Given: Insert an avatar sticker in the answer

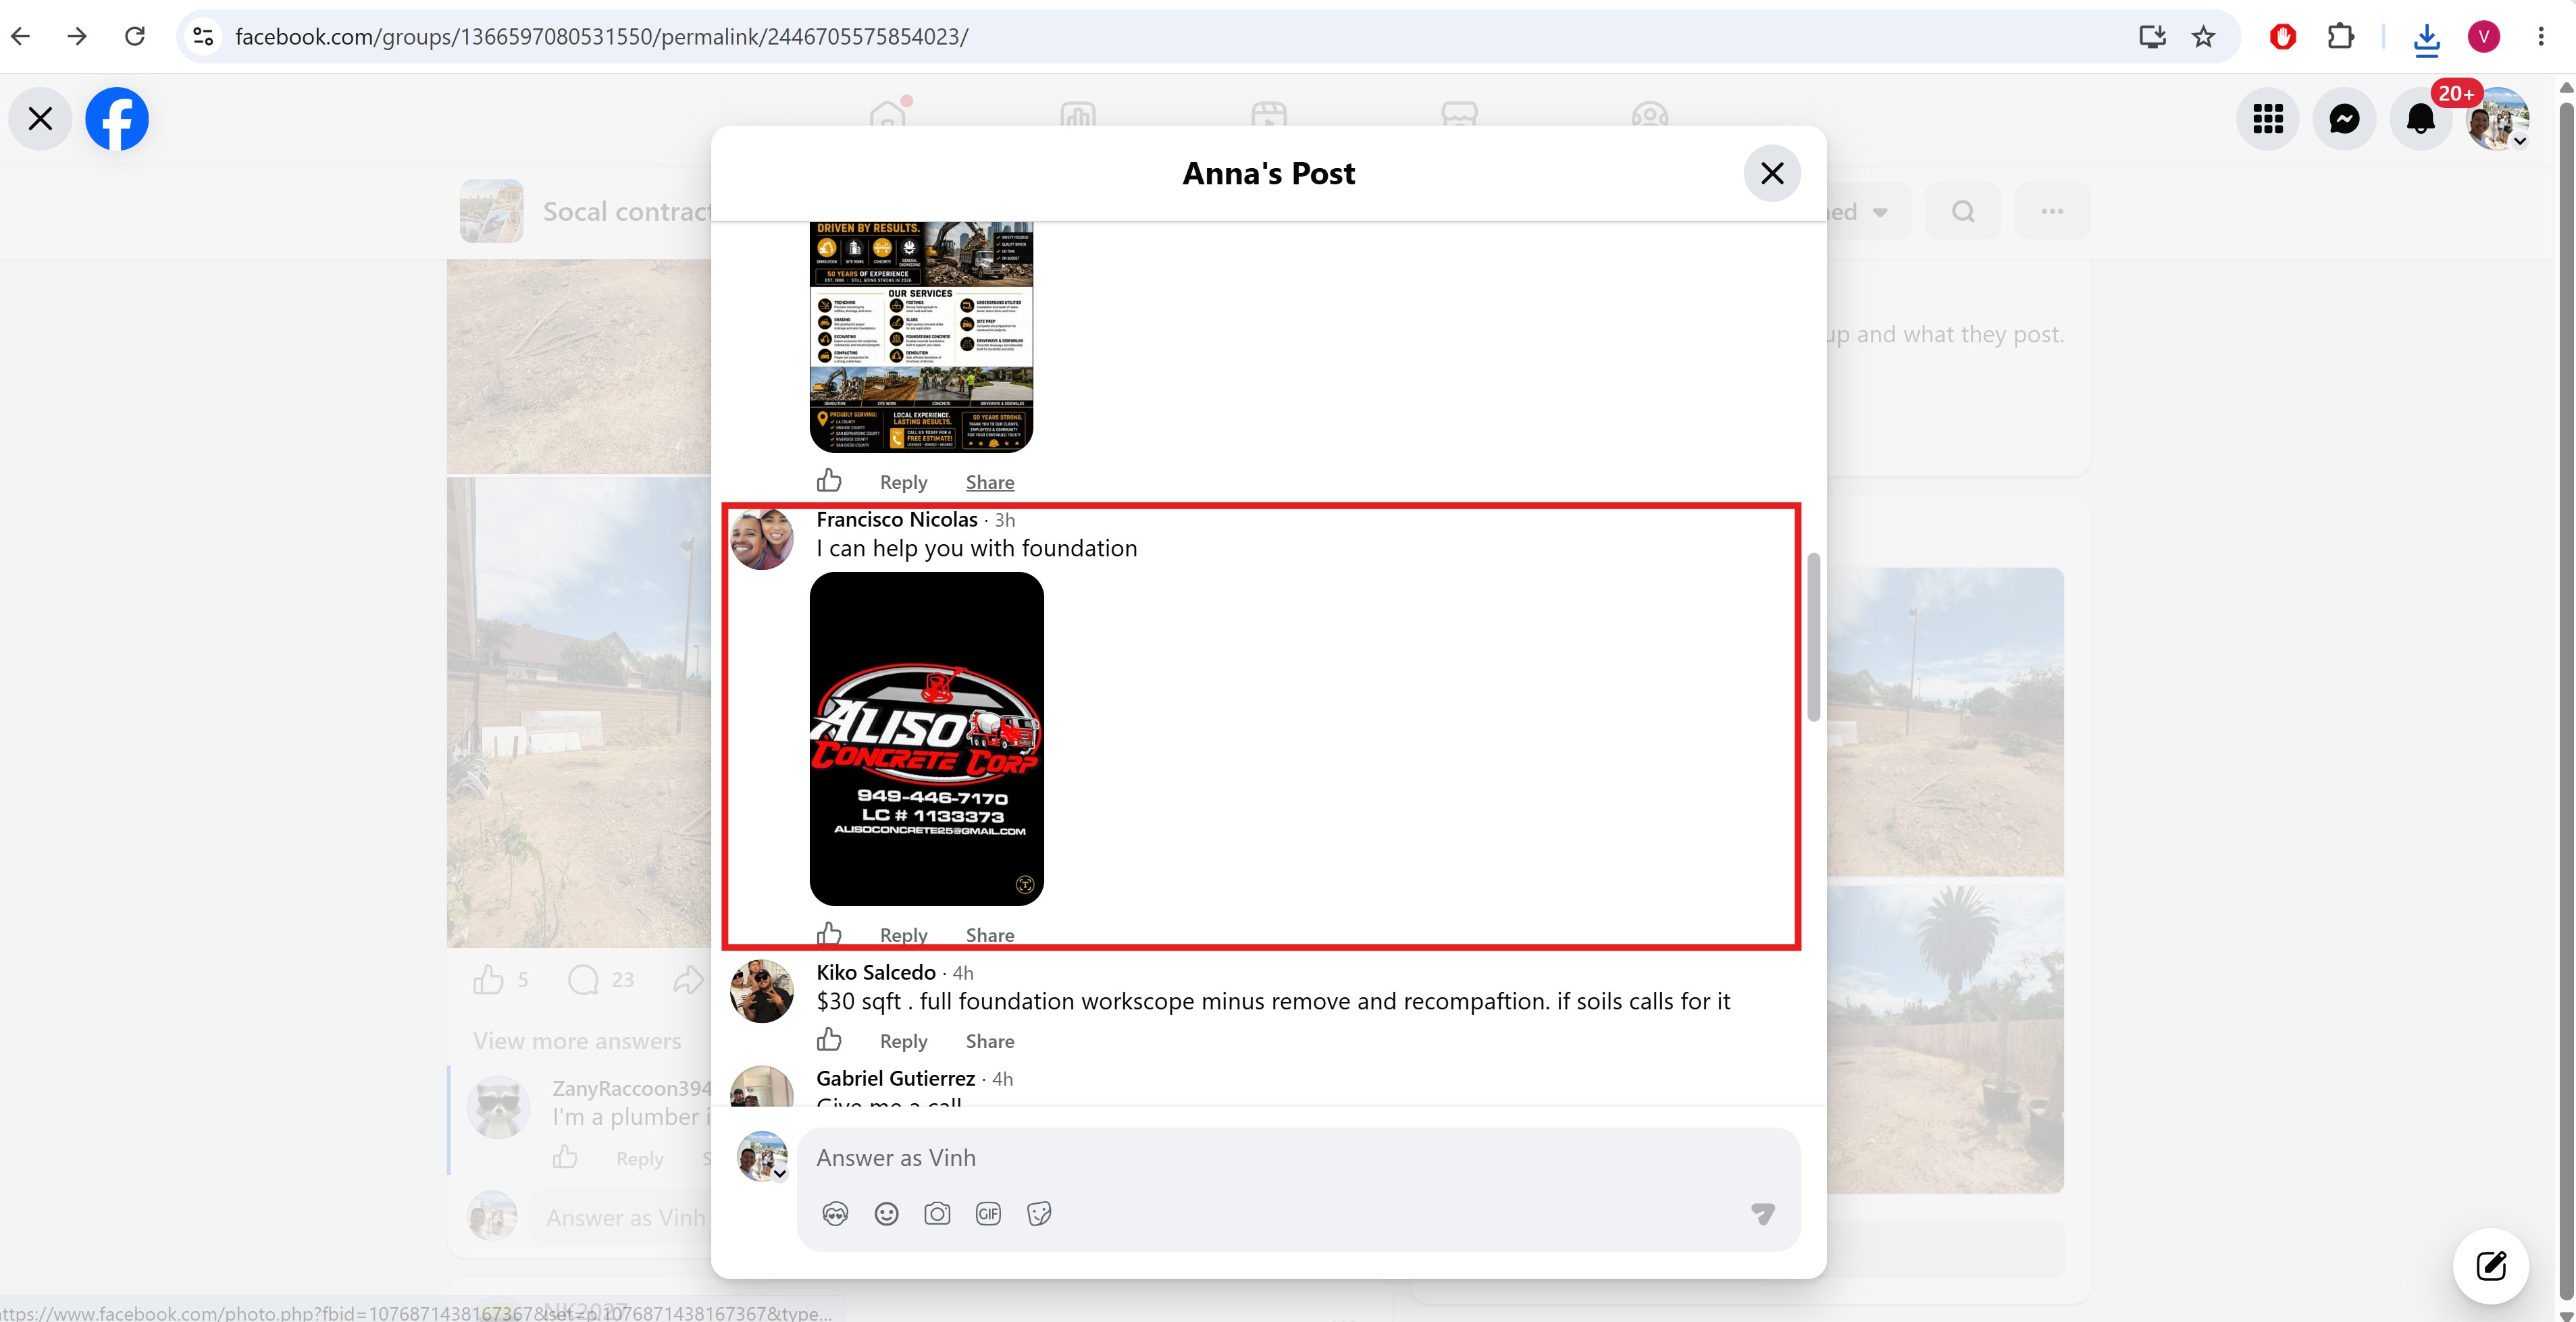Looking at the screenshot, I should click(835, 1214).
